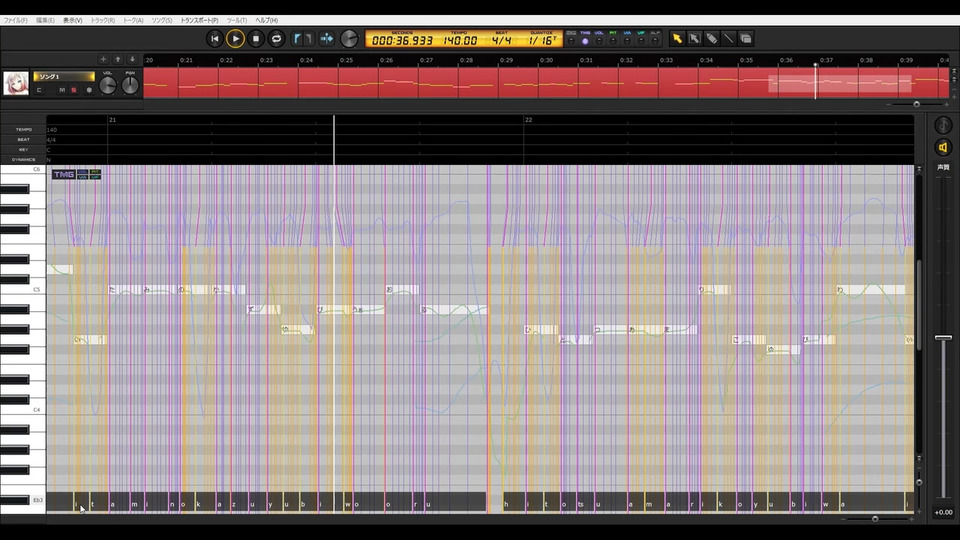Stop playback with the Stop button

coord(256,39)
